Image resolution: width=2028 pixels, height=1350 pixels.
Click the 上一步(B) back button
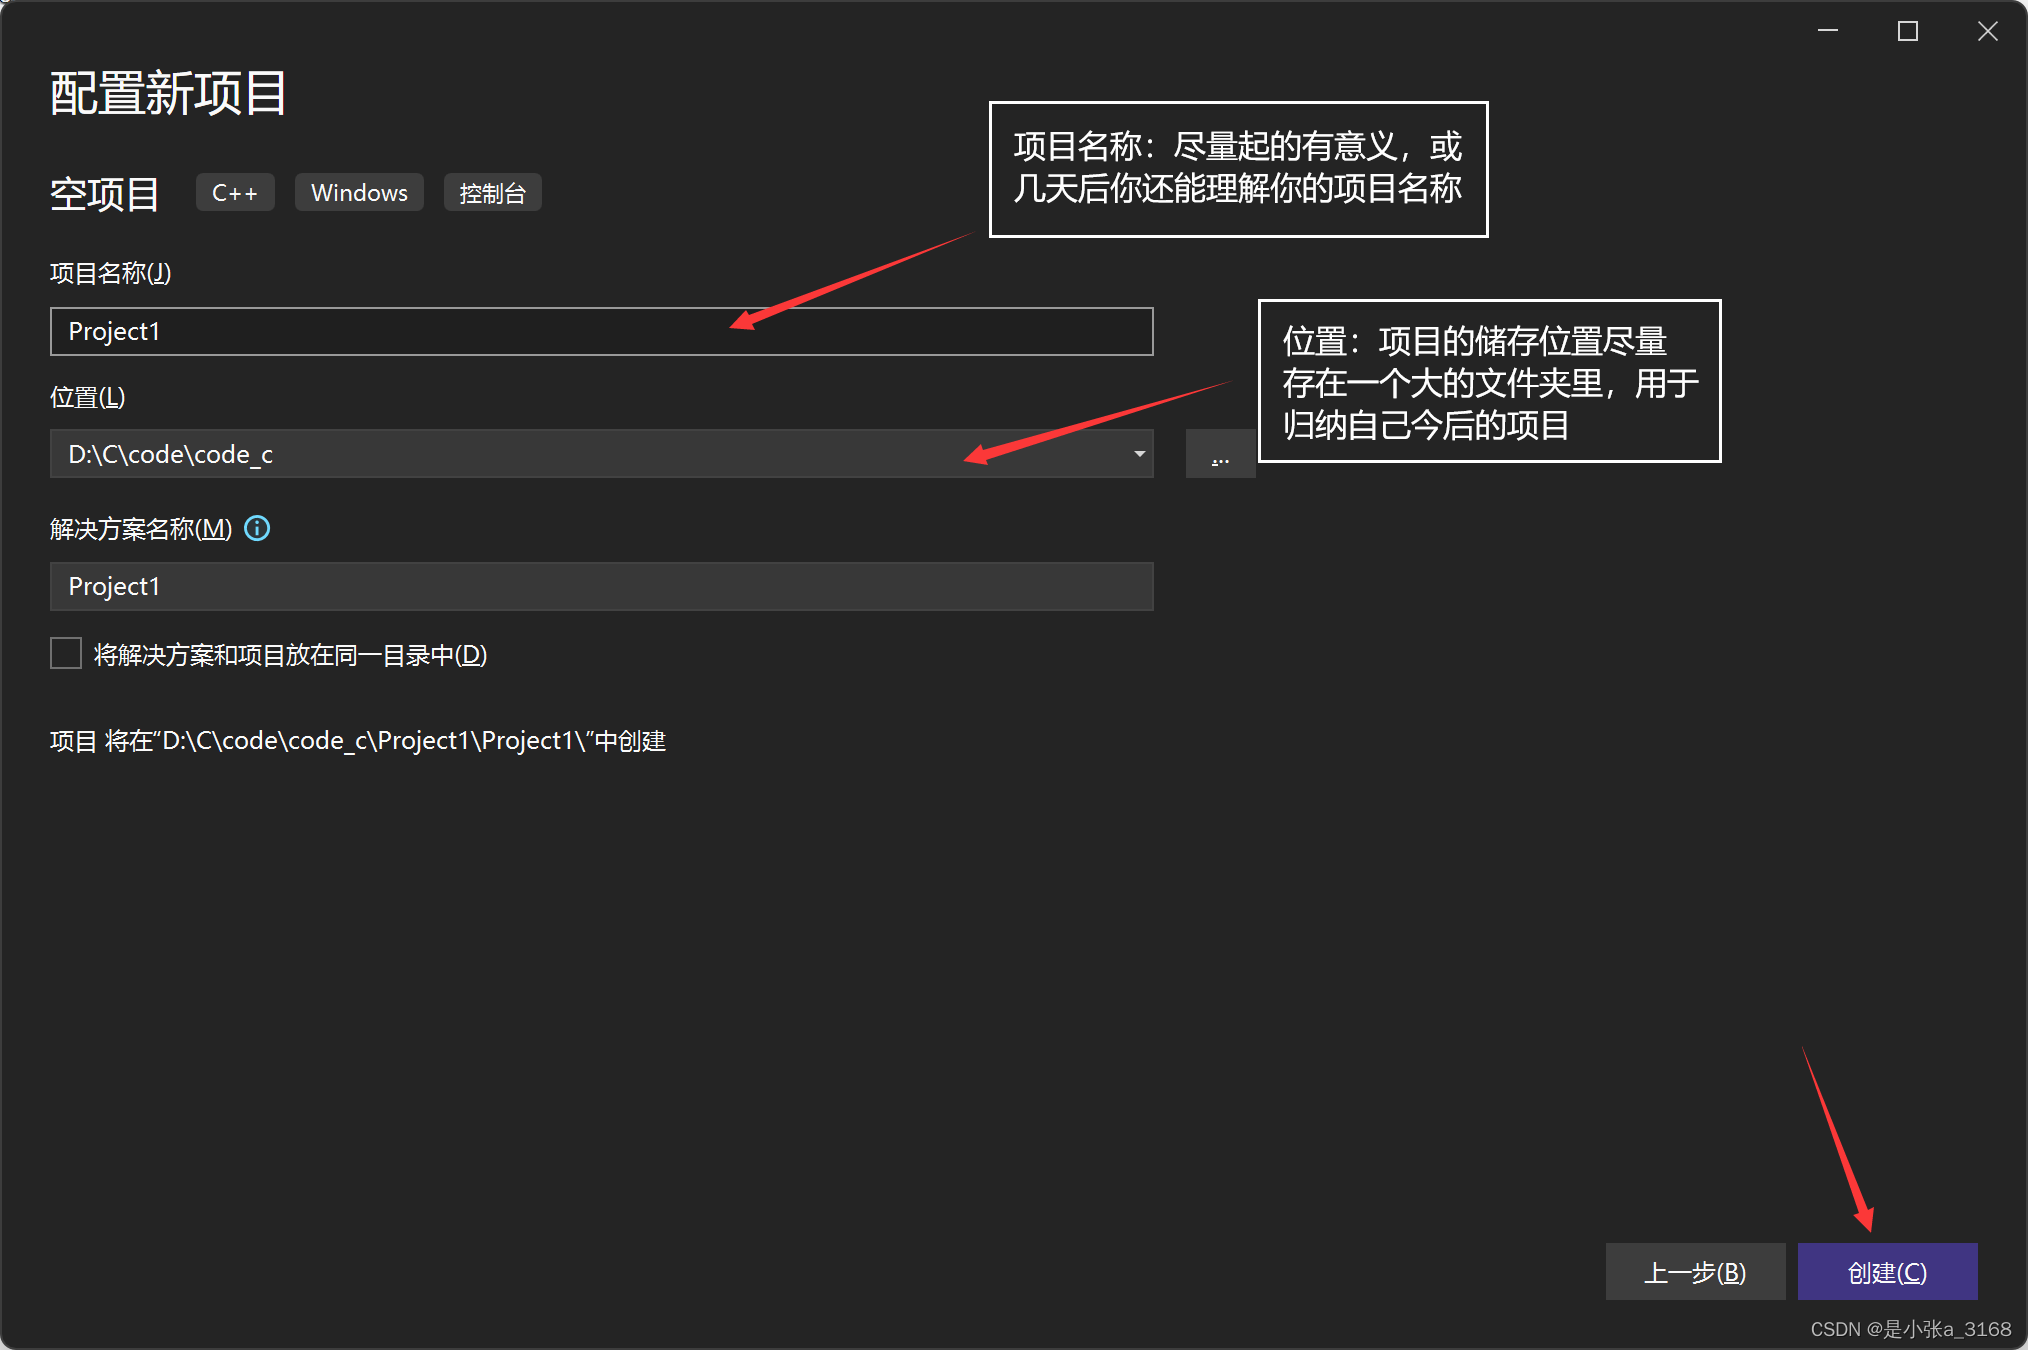point(1695,1272)
